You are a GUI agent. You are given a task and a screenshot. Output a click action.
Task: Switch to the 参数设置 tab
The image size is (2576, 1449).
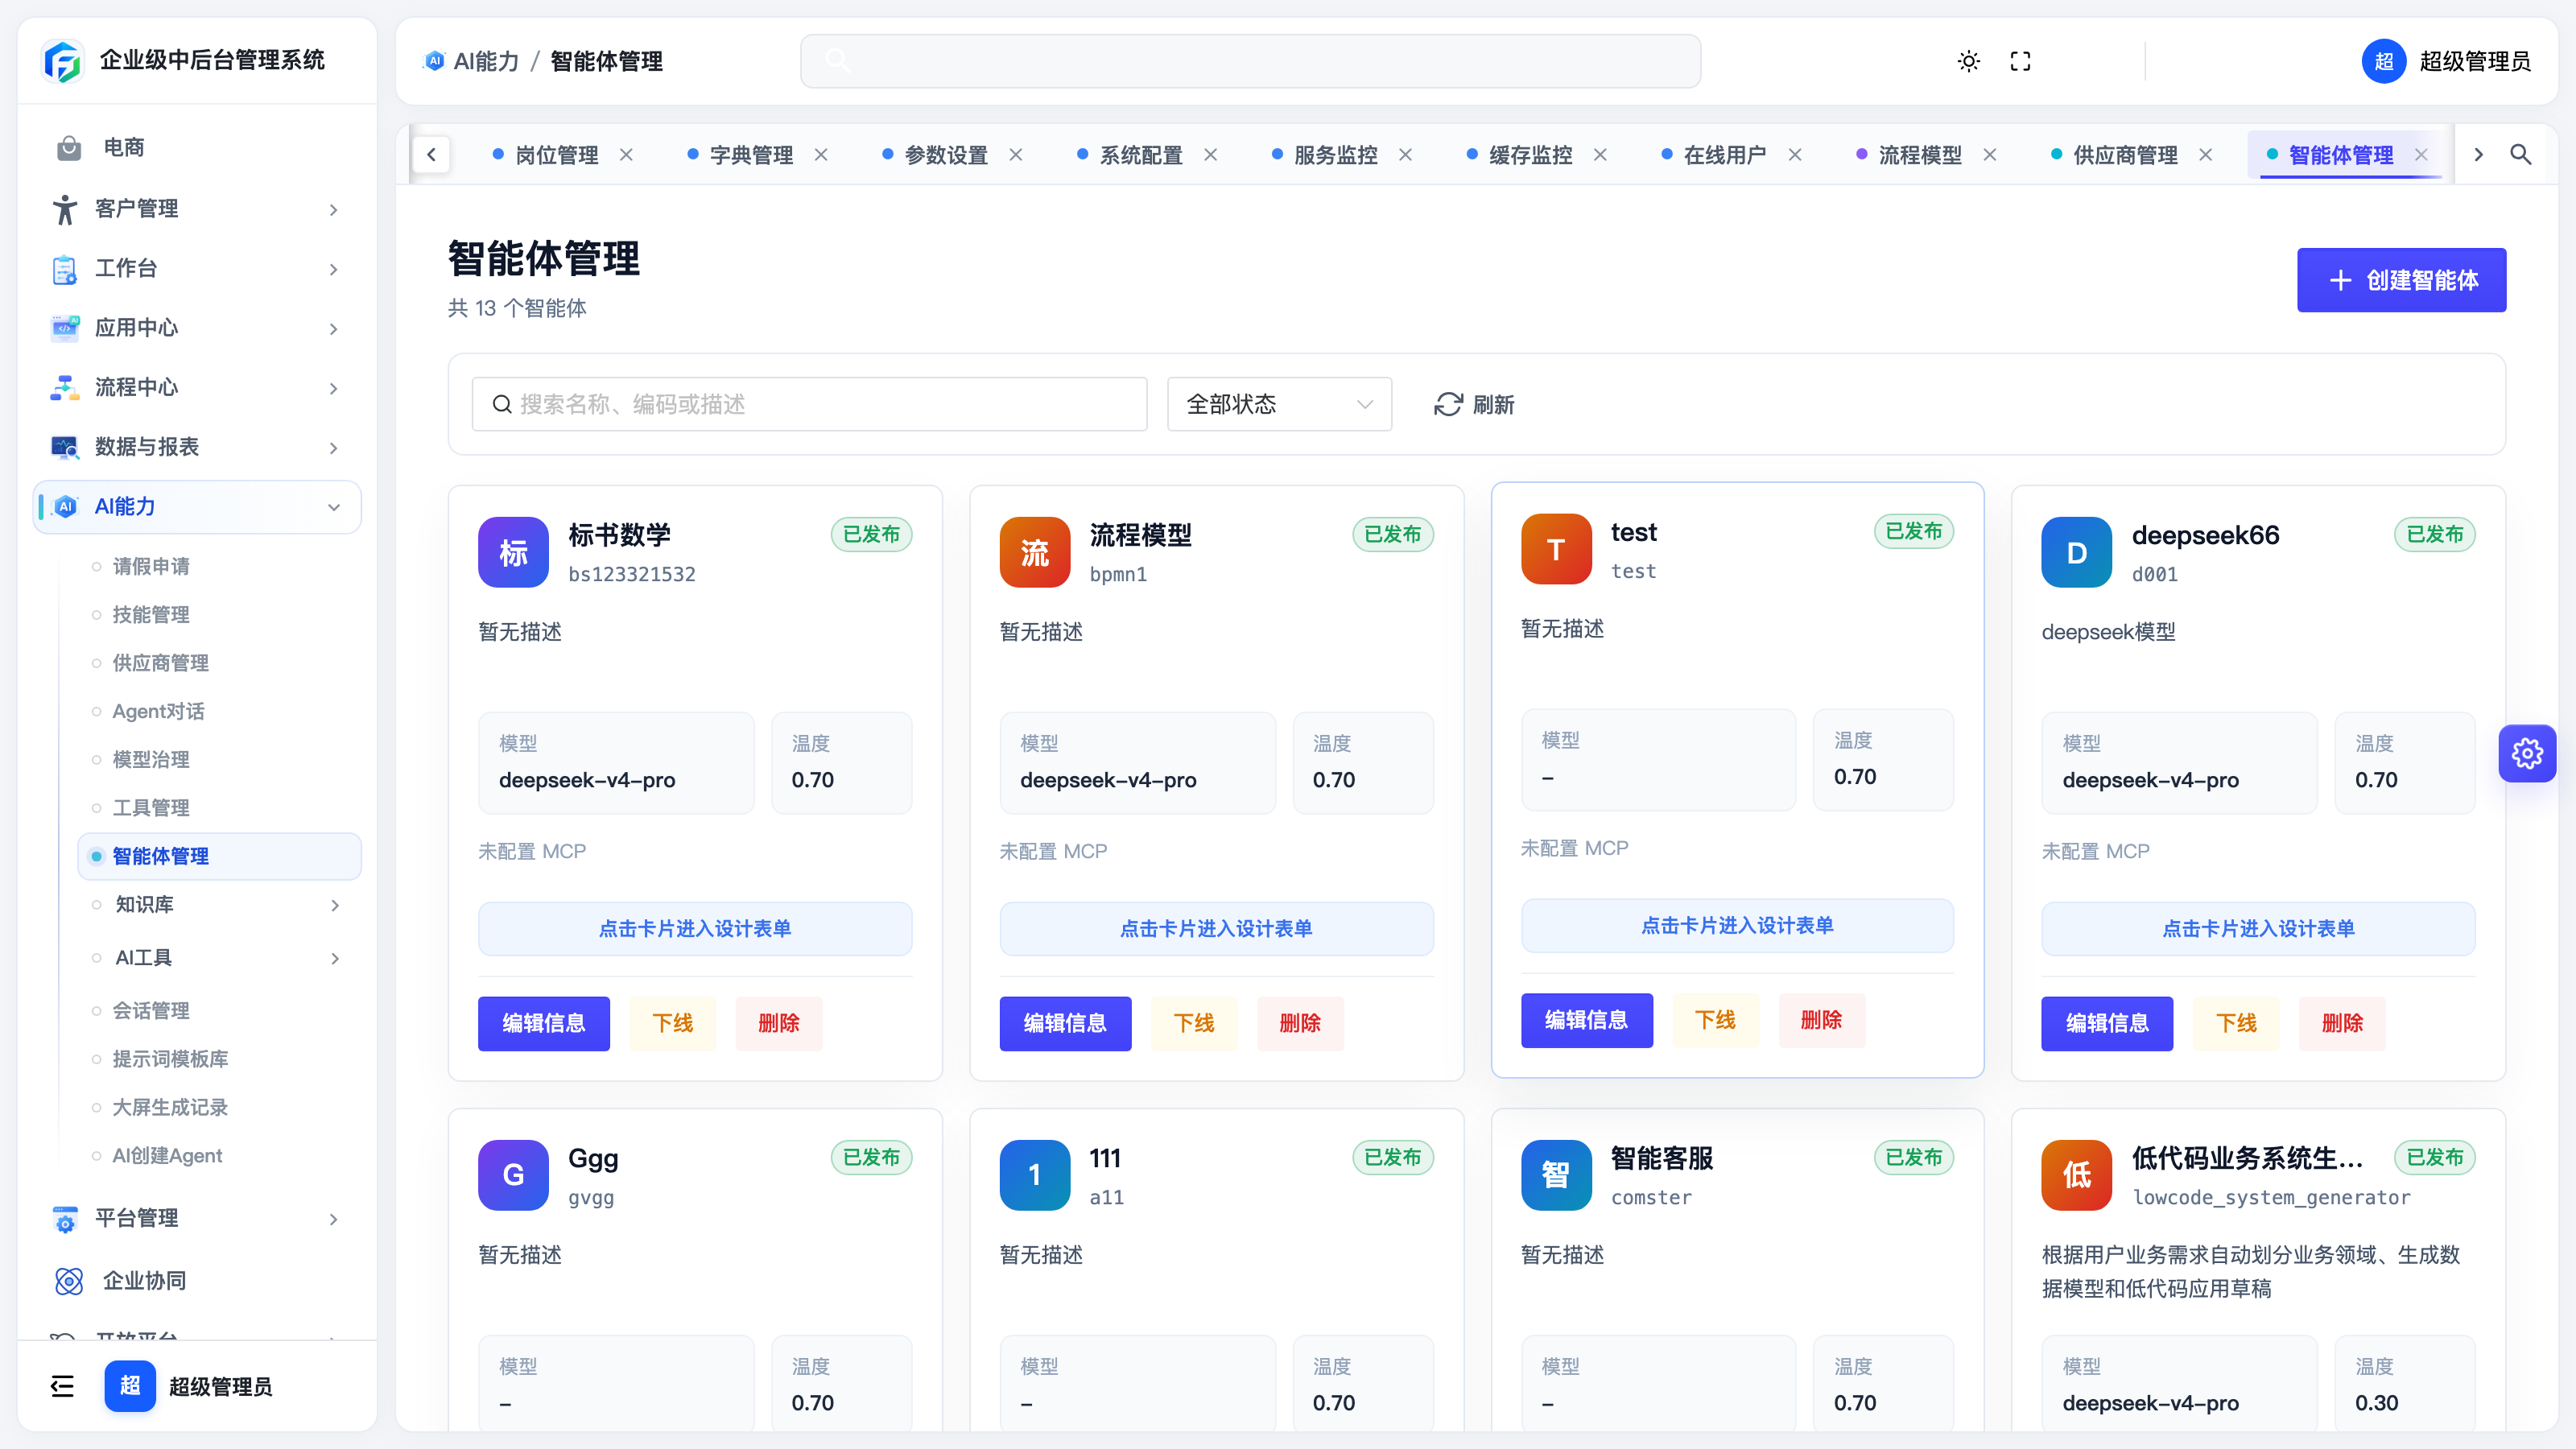pos(945,155)
